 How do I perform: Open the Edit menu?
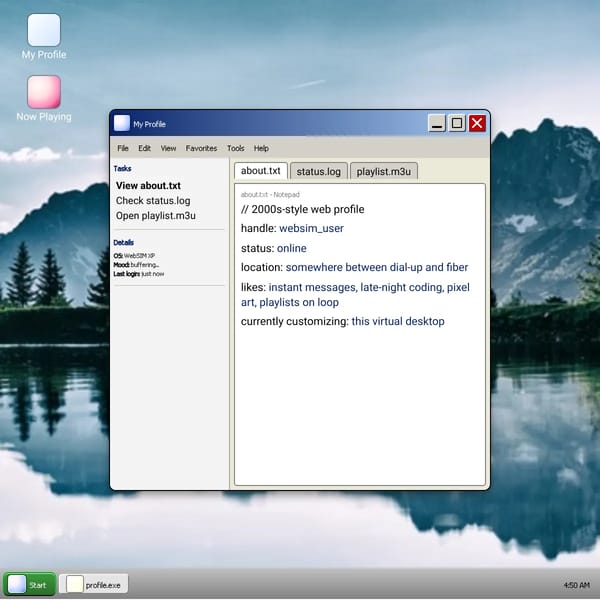144,148
